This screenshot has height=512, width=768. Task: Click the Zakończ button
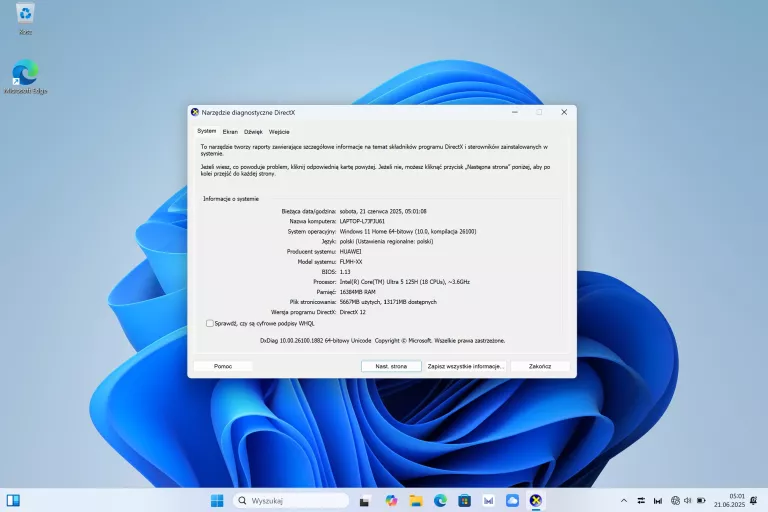(x=540, y=366)
